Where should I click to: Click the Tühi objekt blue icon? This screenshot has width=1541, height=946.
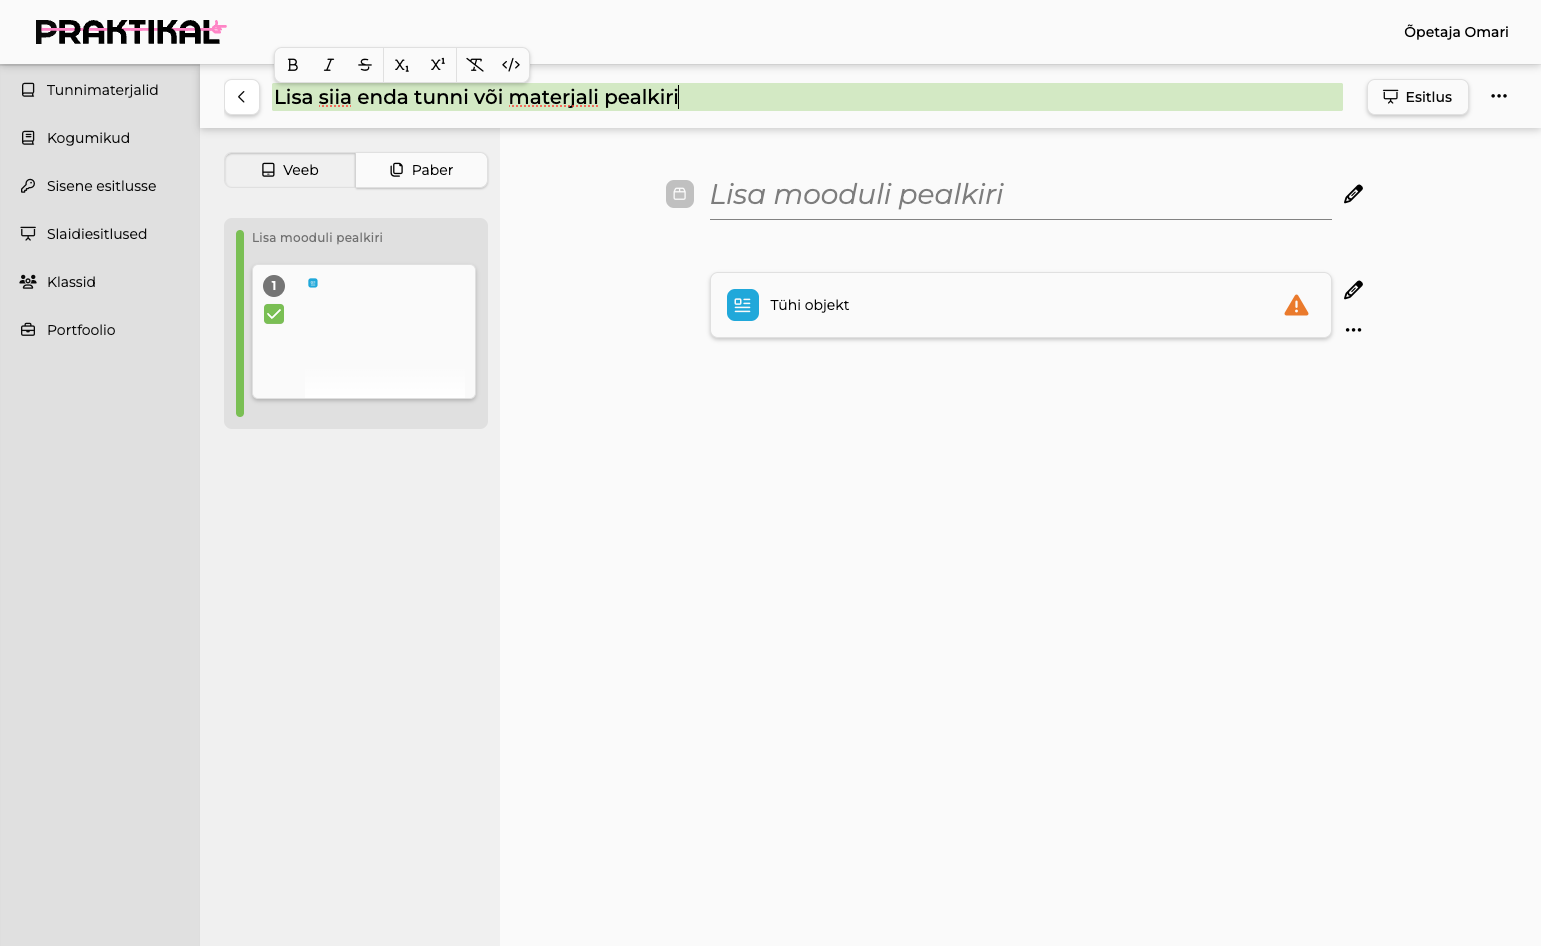click(x=743, y=305)
